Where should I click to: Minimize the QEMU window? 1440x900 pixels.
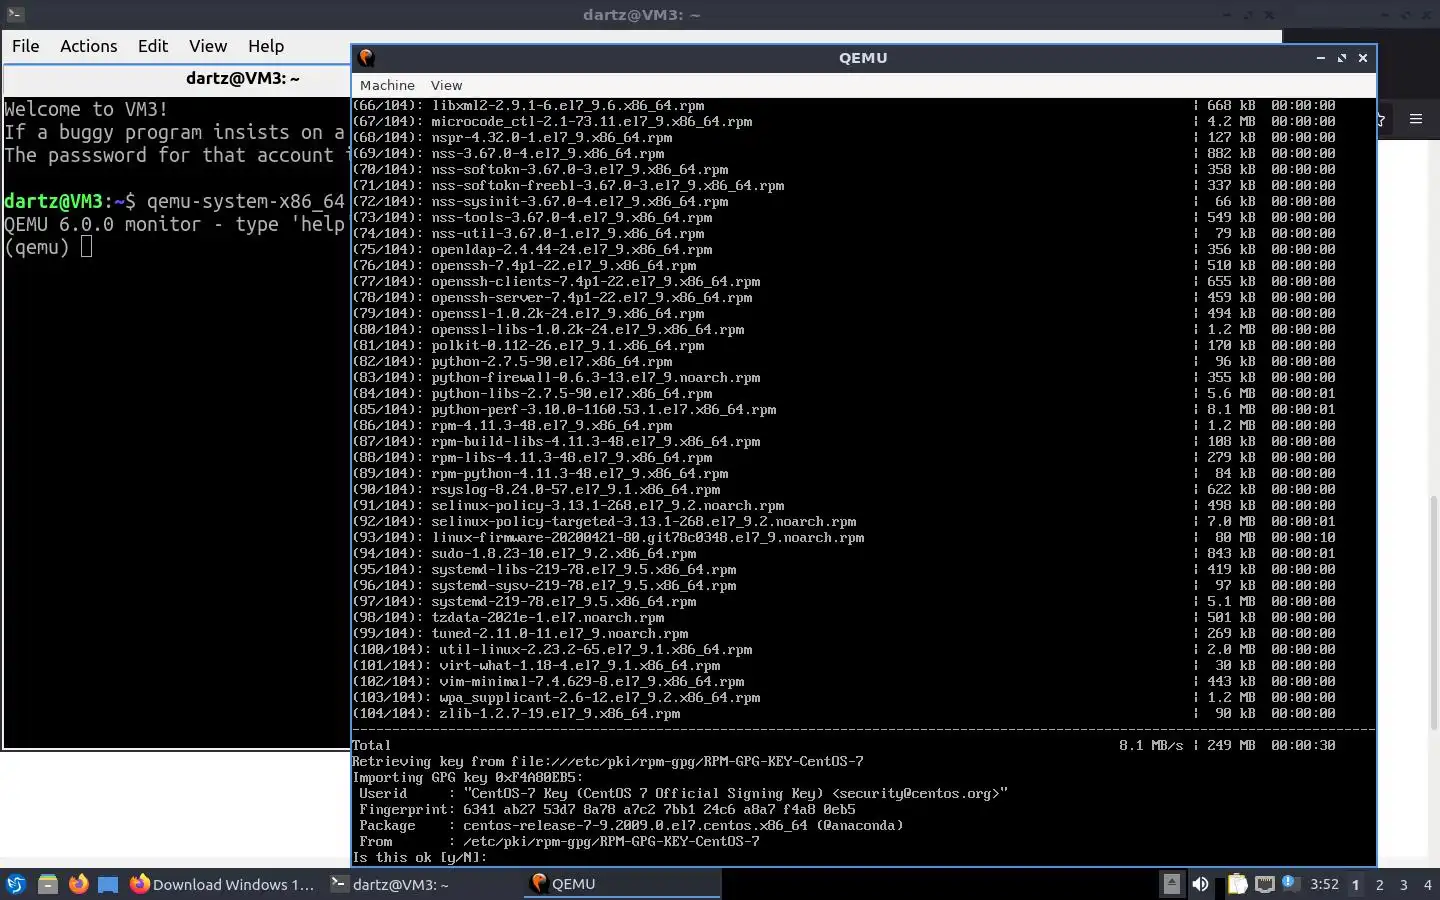(x=1320, y=58)
